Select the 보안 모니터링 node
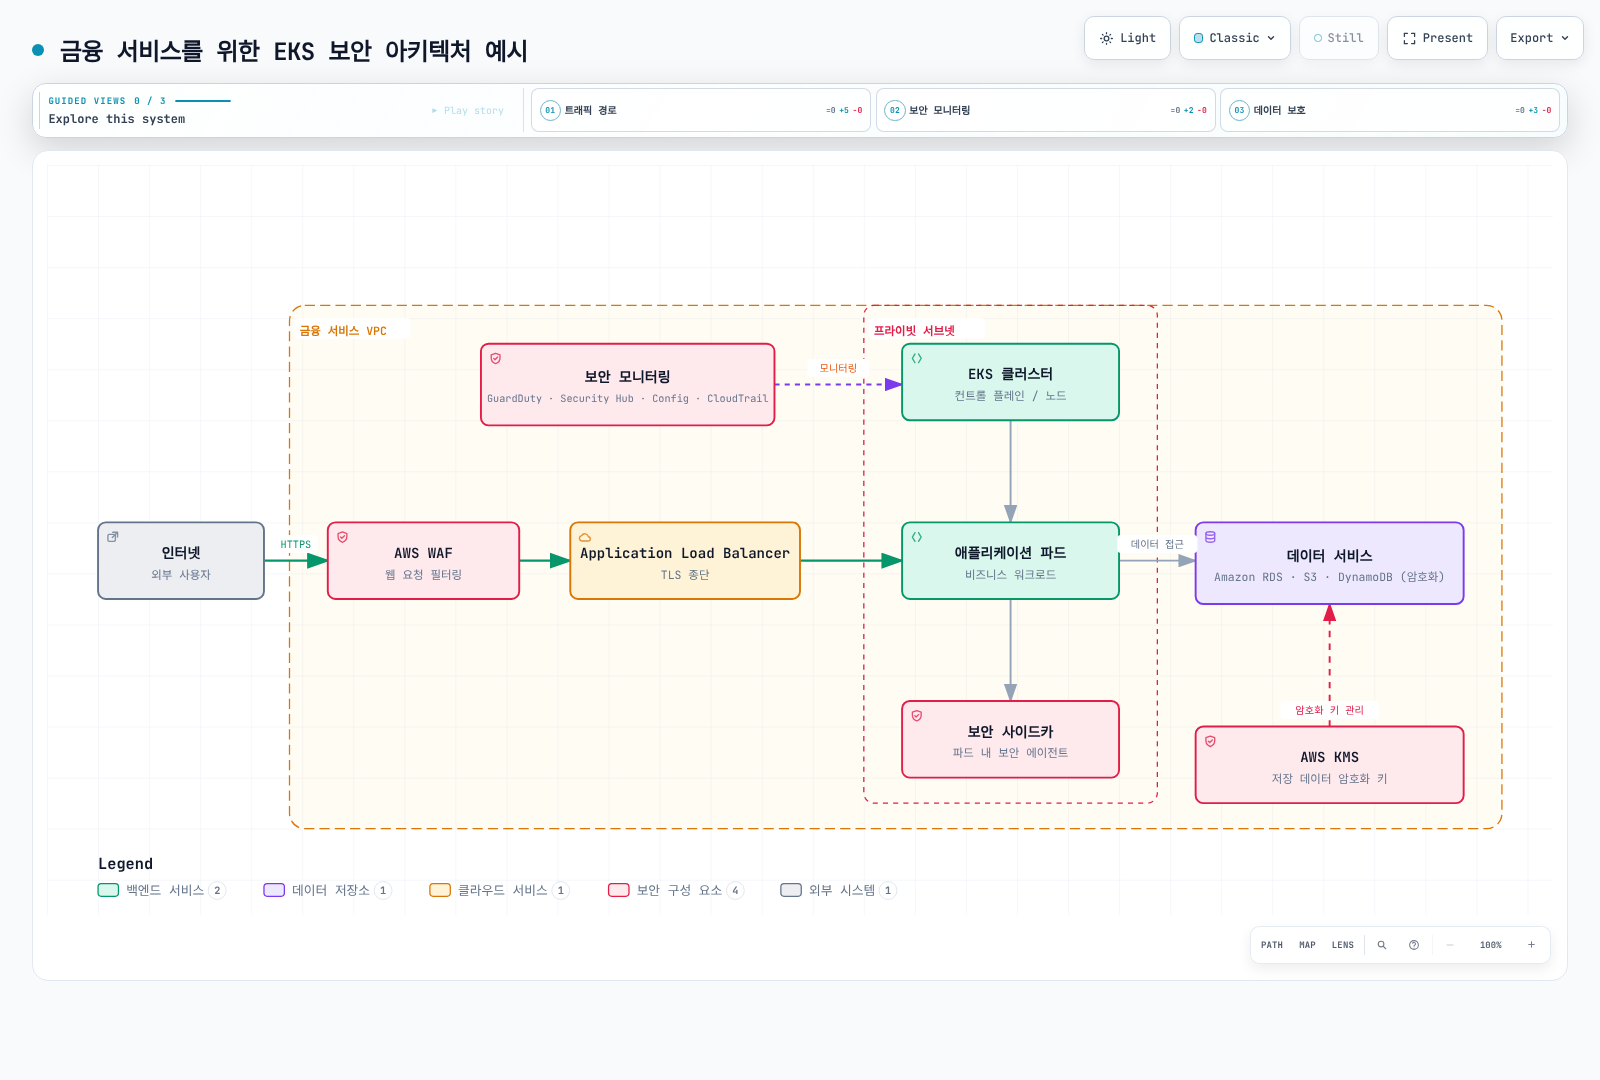 click(x=628, y=385)
